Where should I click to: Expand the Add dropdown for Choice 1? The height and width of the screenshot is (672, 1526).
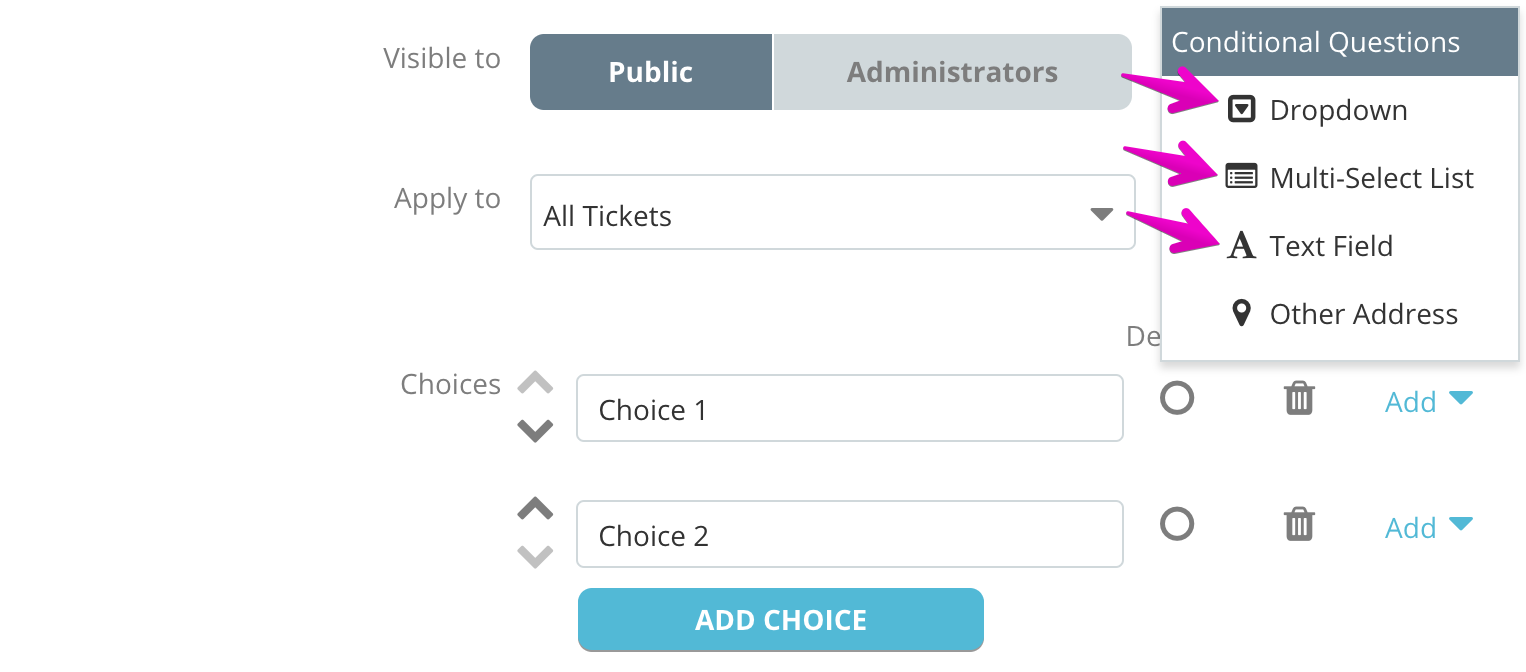coord(1429,401)
